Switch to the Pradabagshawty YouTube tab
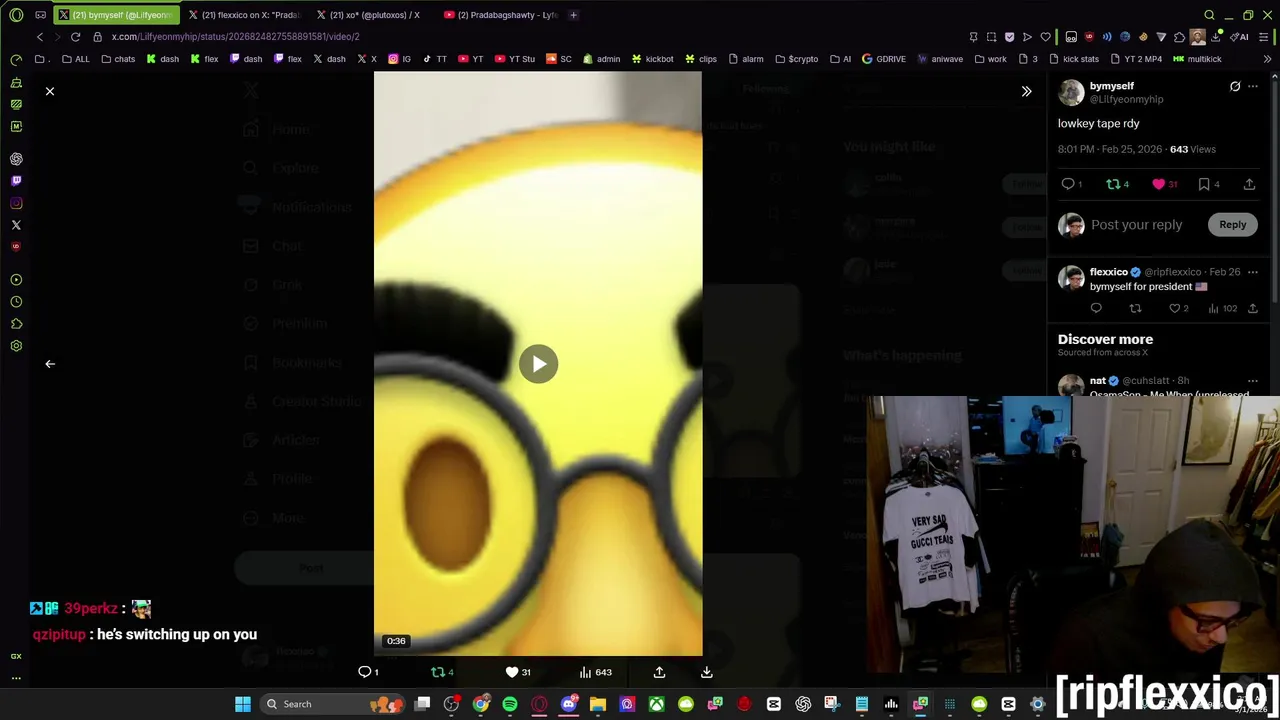Image resolution: width=1280 pixels, height=720 pixels. pyautogui.click(x=501, y=15)
